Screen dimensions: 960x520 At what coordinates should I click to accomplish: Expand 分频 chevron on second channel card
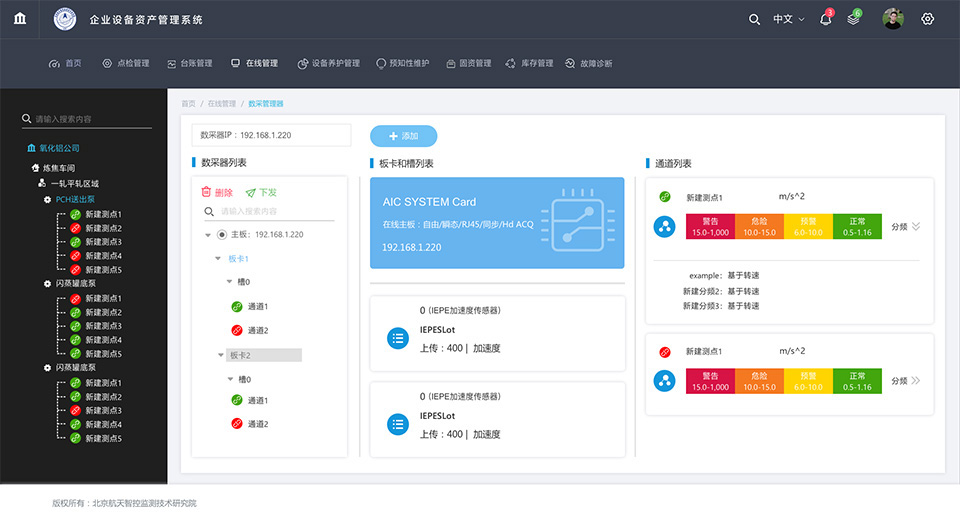click(x=915, y=381)
